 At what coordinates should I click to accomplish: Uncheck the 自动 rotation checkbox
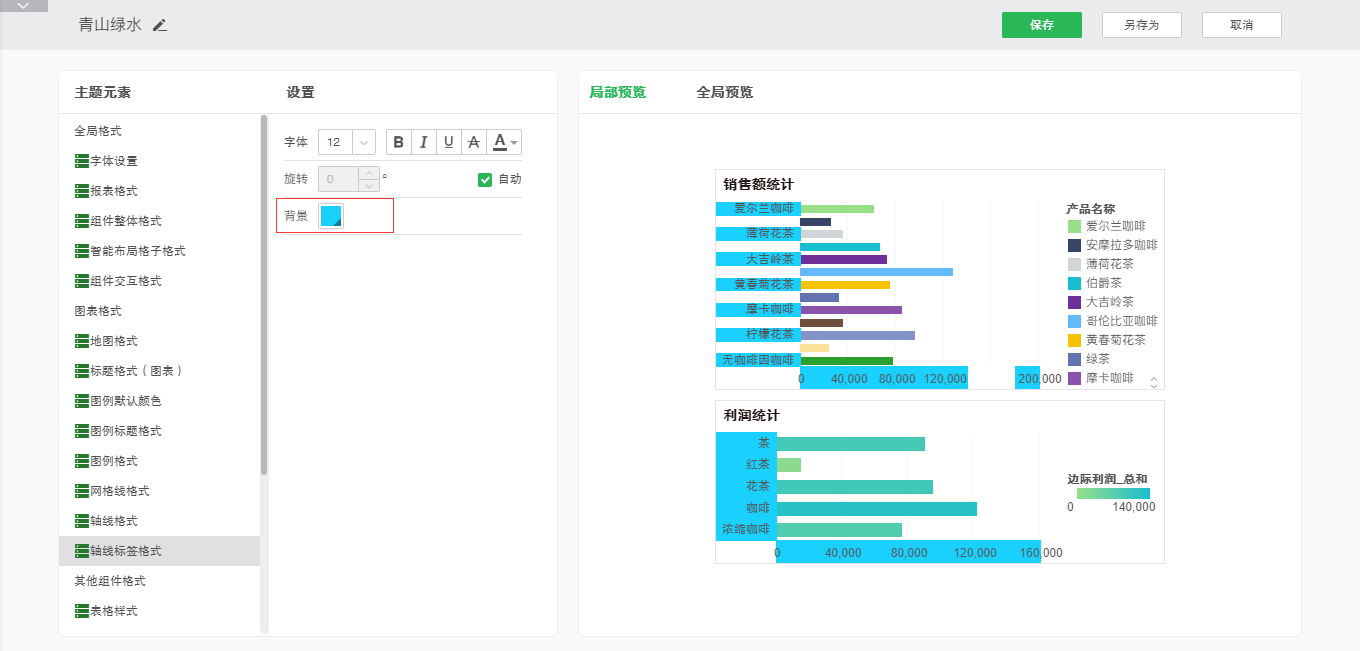(x=485, y=180)
